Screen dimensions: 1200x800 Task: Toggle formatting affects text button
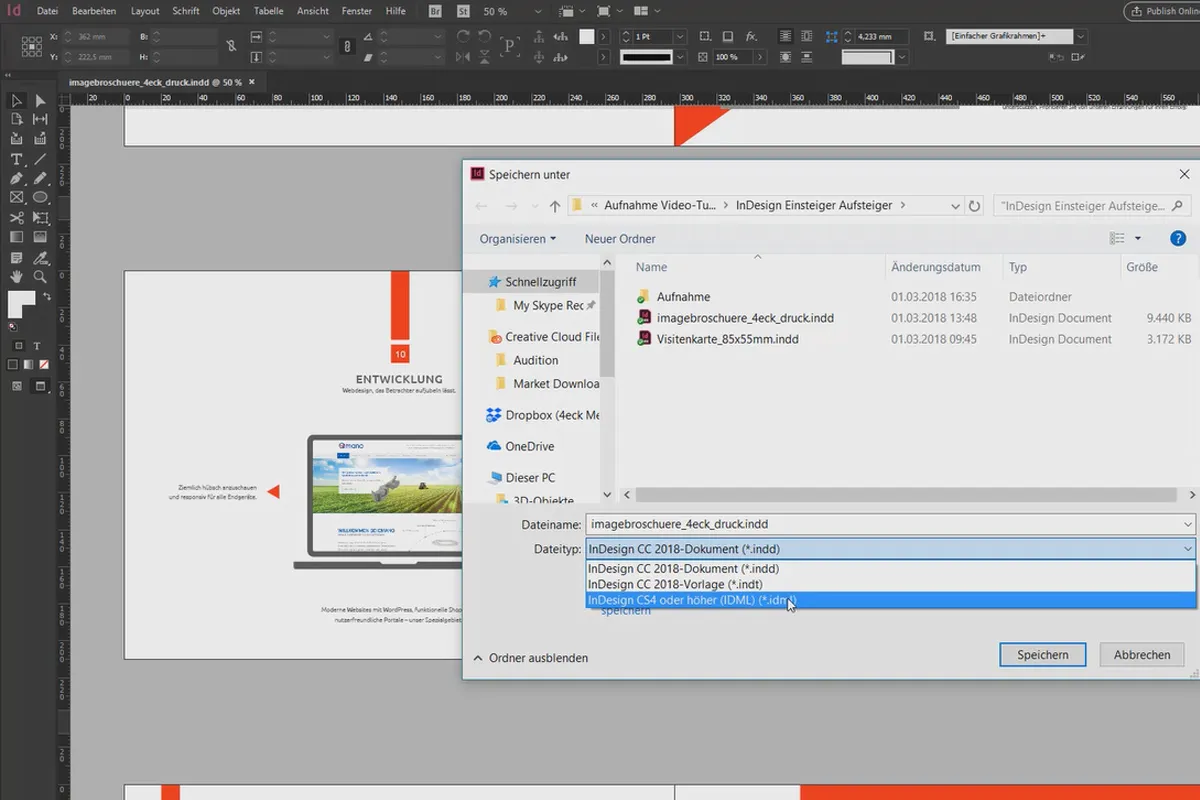click(37, 346)
